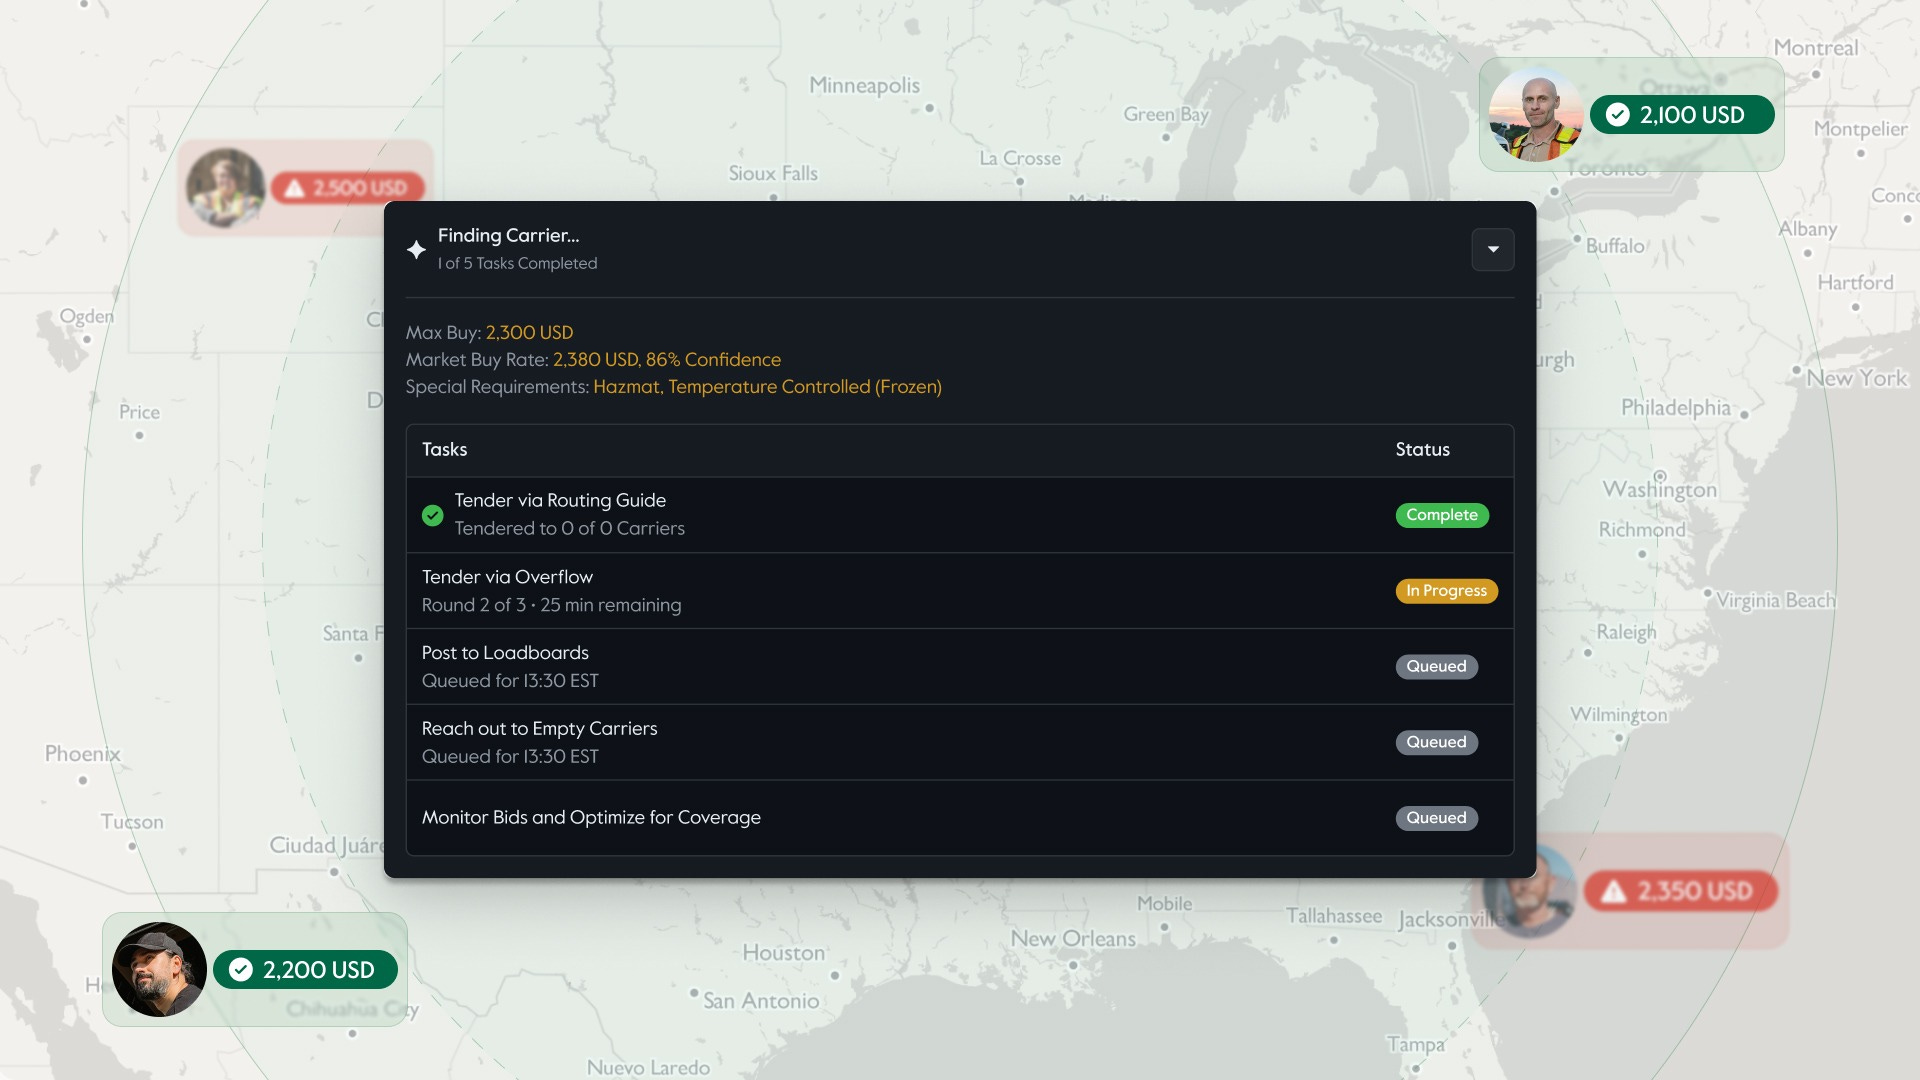This screenshot has width=1920, height=1080.
Task: Click the Status column header
Action: 1422,450
